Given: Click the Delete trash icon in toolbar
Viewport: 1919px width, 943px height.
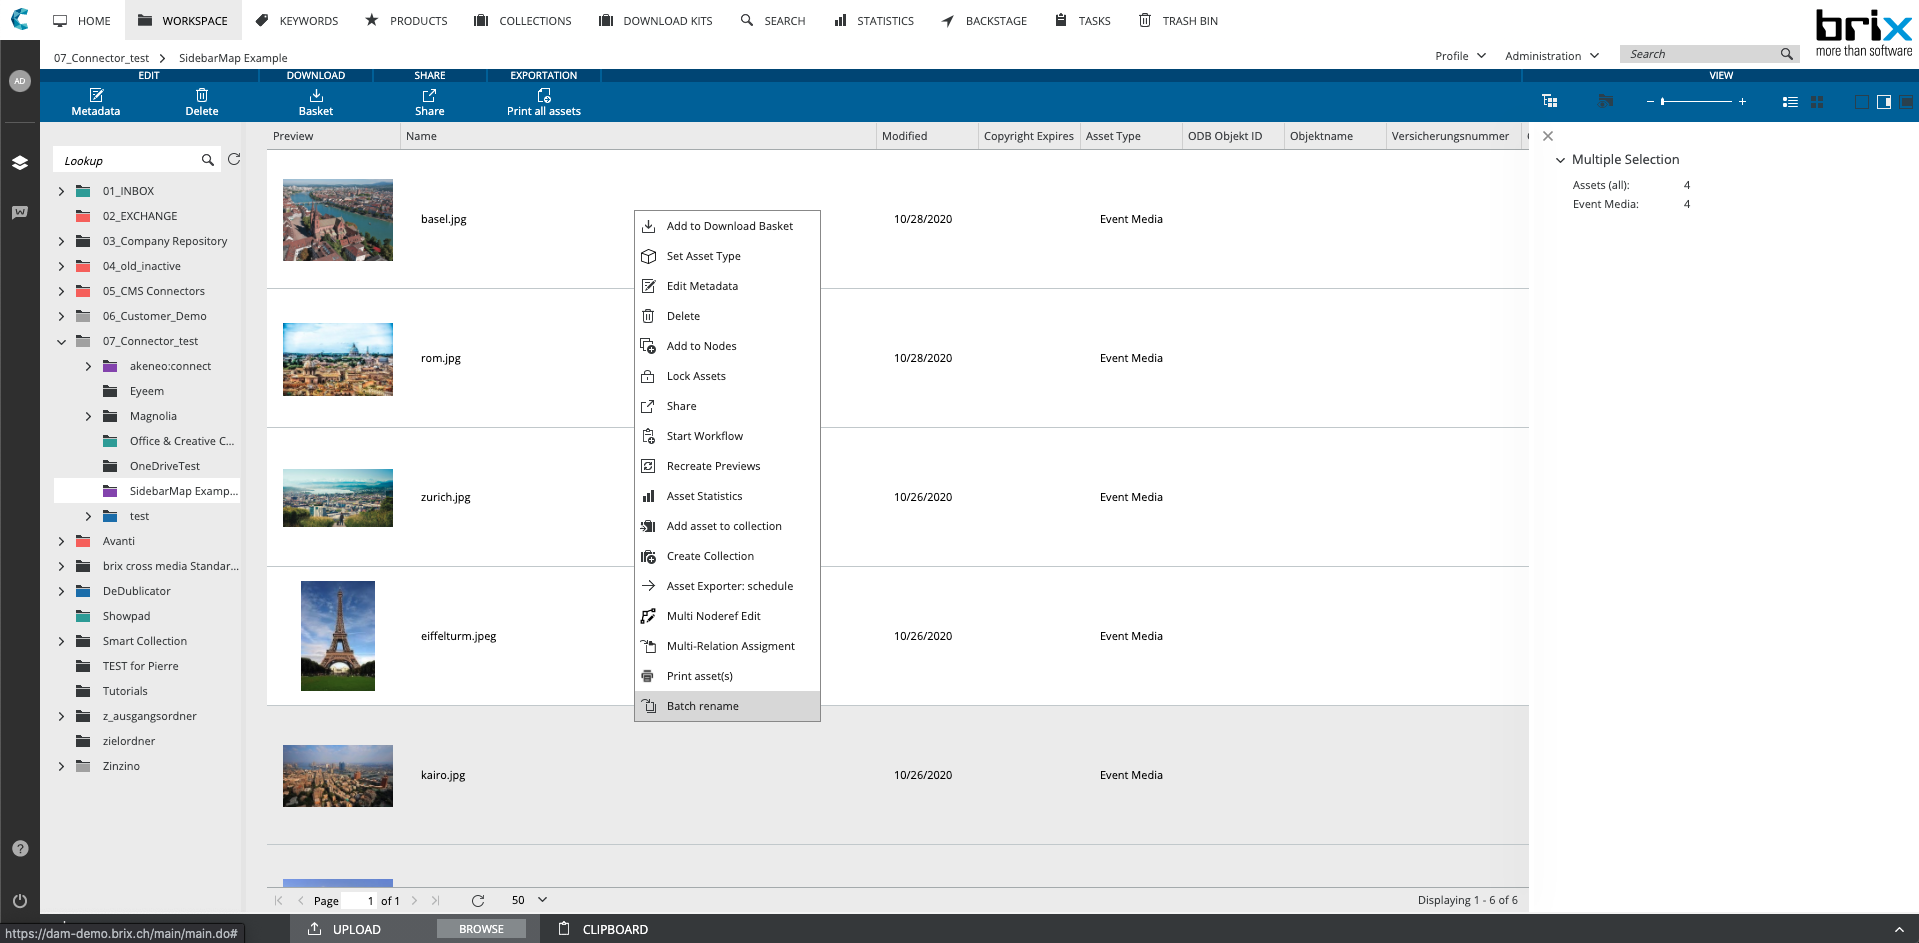Looking at the screenshot, I should point(202,102).
